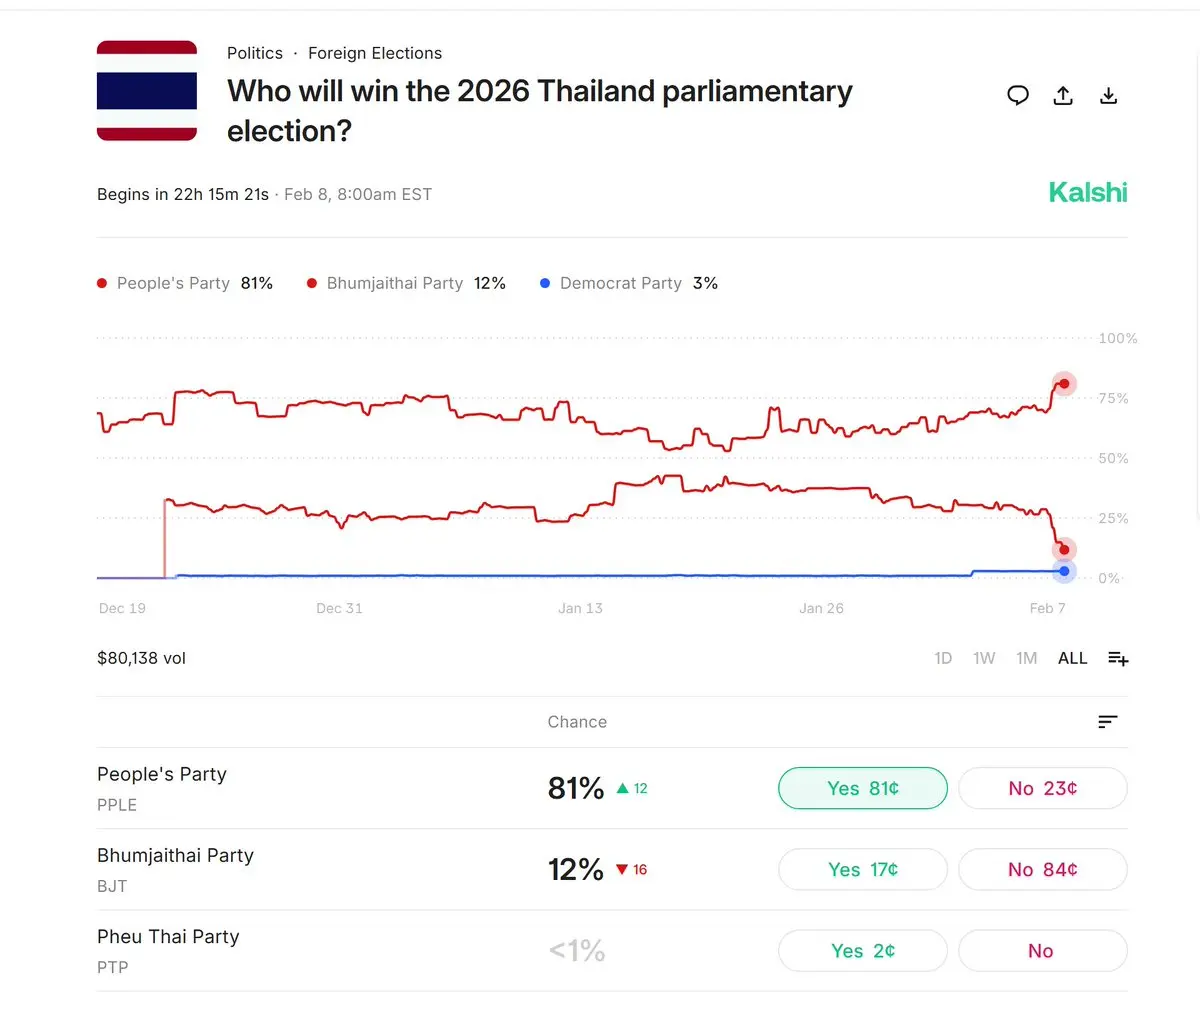Open the Foreign Elections category link

[x=375, y=53]
